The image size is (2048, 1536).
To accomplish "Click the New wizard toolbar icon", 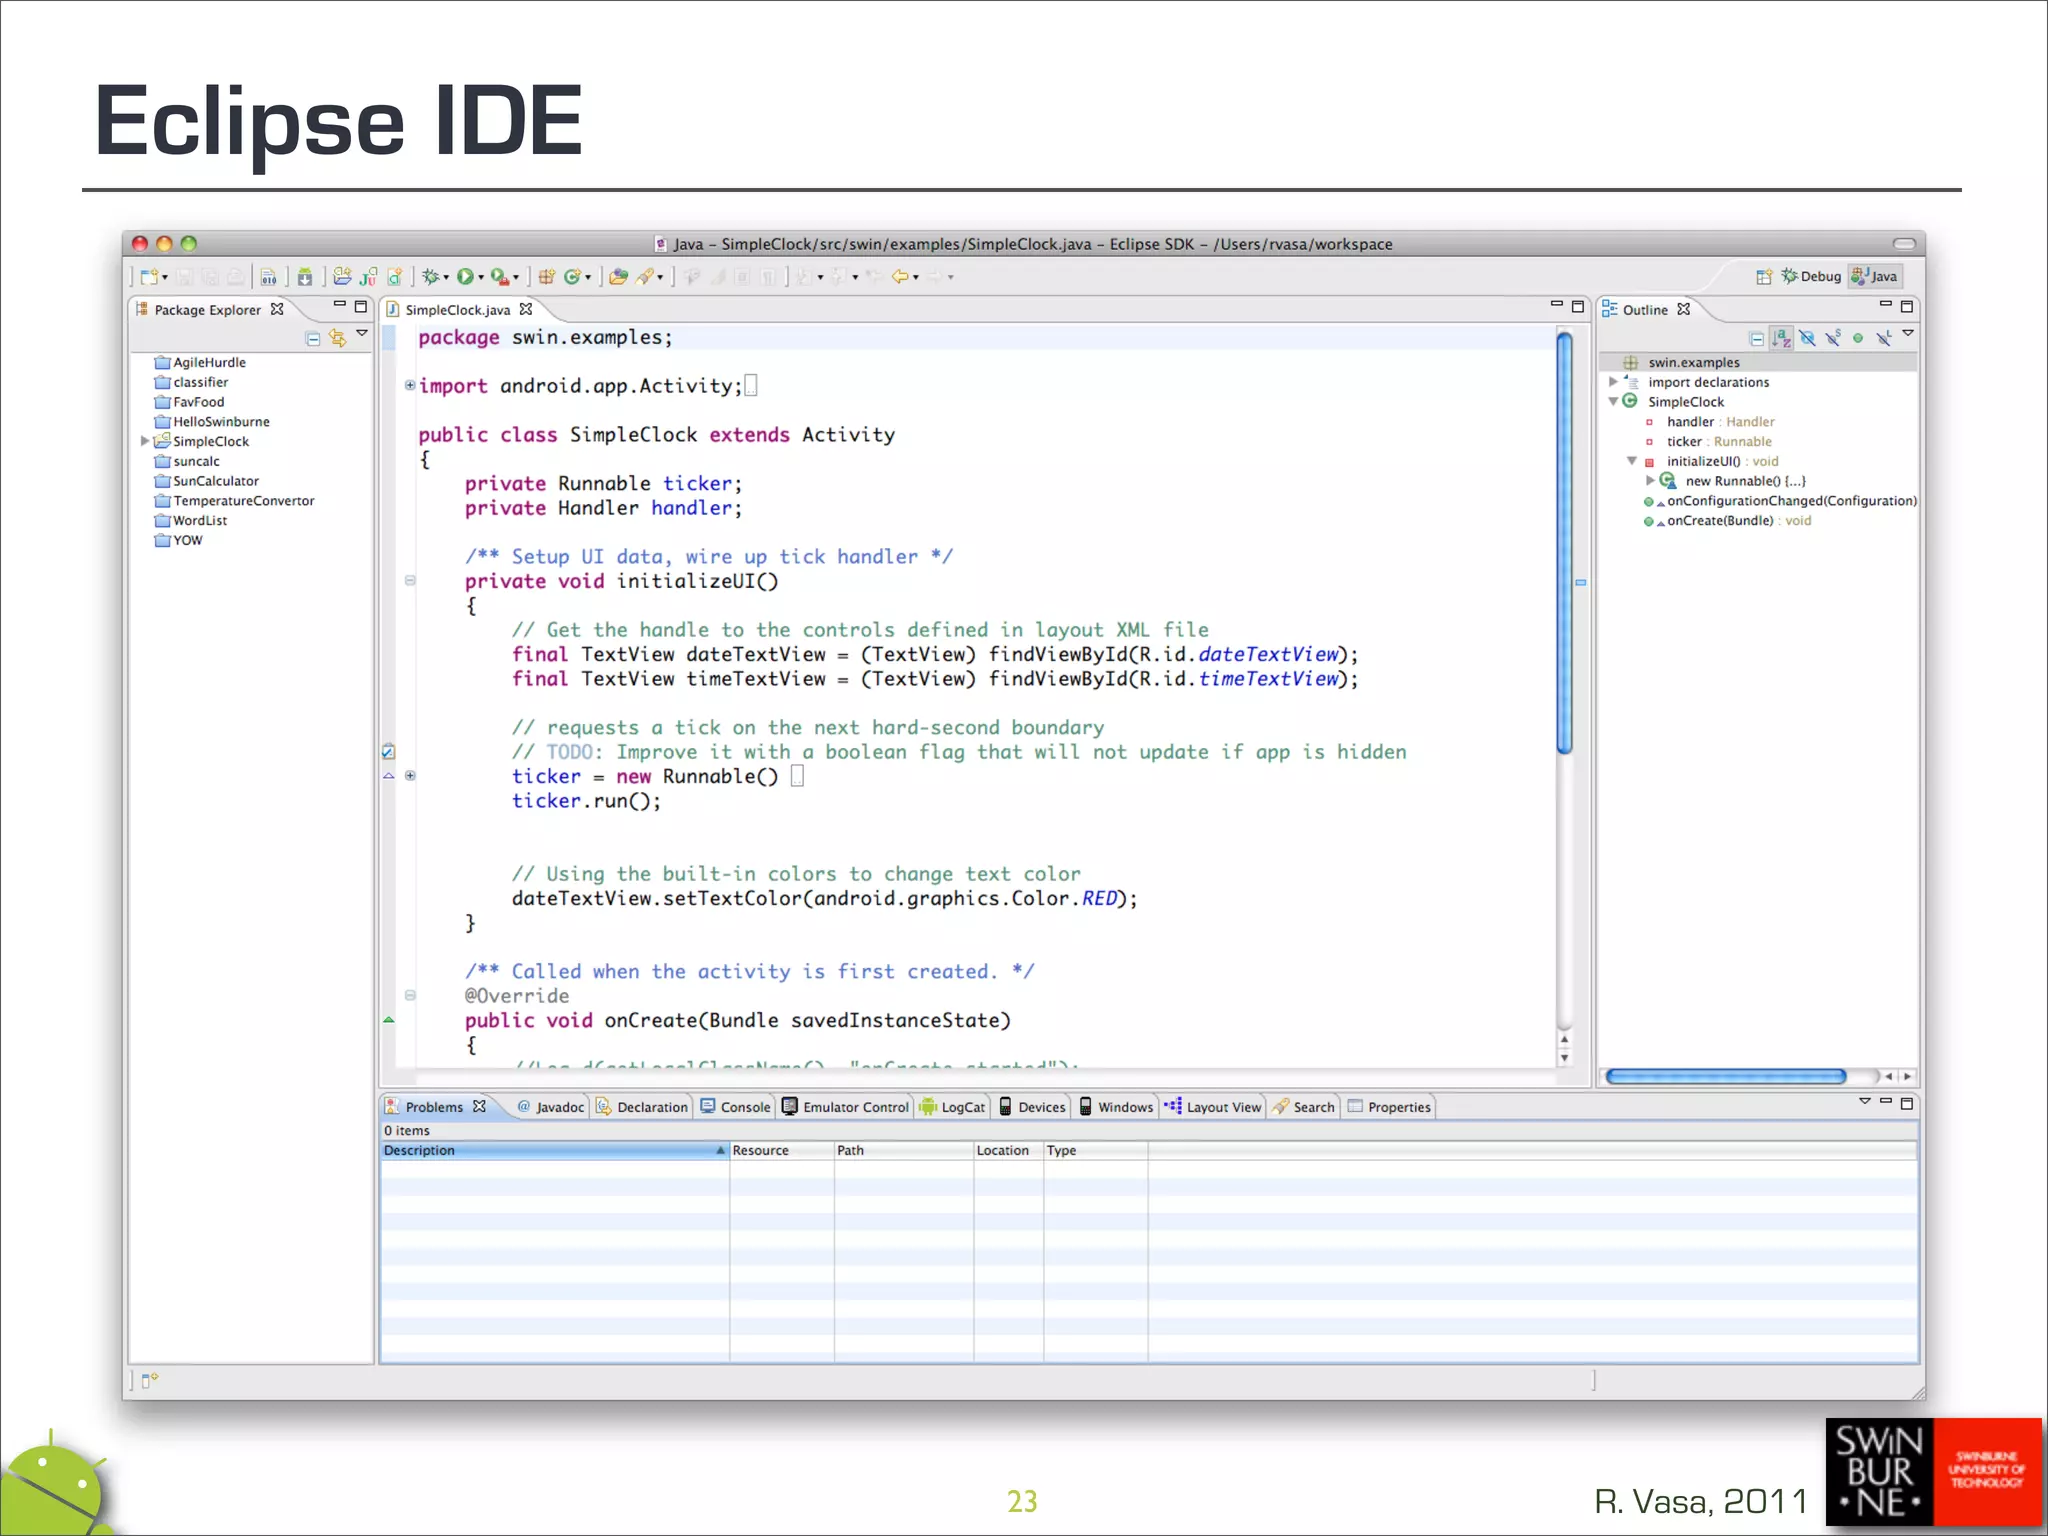I will 149,277.
